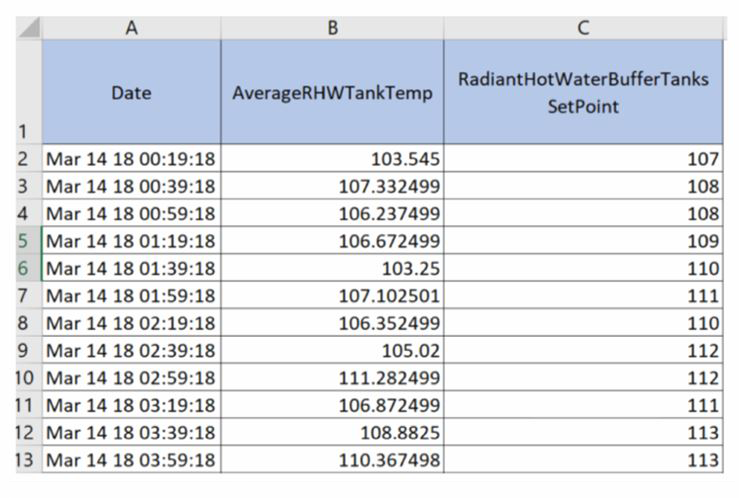Select setpoint cell 113 in row 12
The height and width of the screenshot is (498, 739).
click(x=583, y=432)
